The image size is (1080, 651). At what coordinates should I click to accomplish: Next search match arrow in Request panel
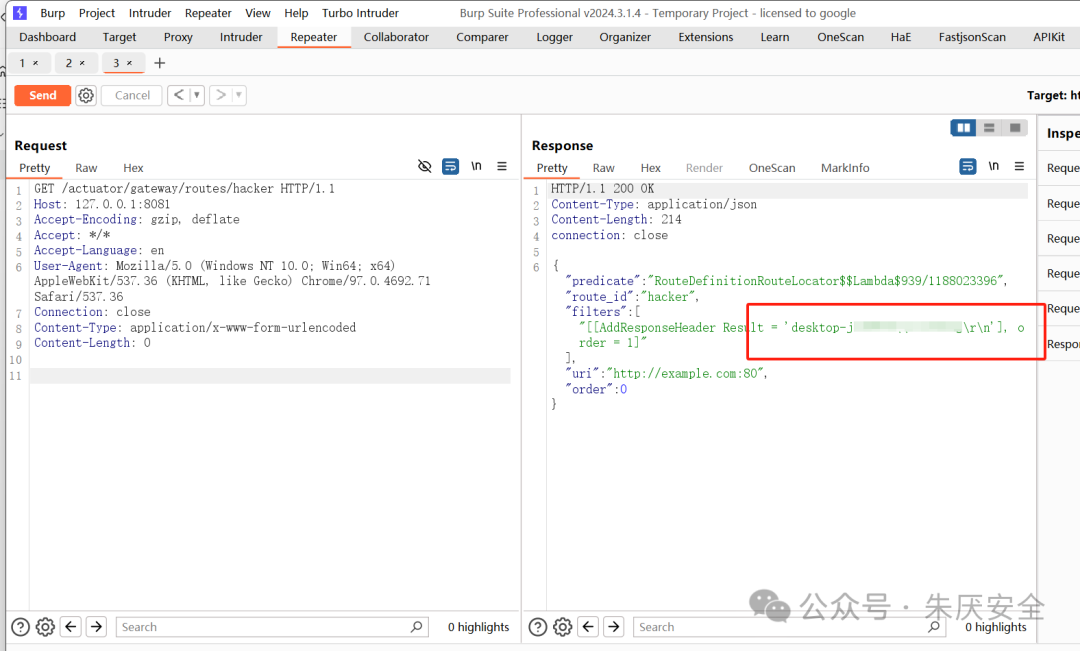[x=96, y=626]
